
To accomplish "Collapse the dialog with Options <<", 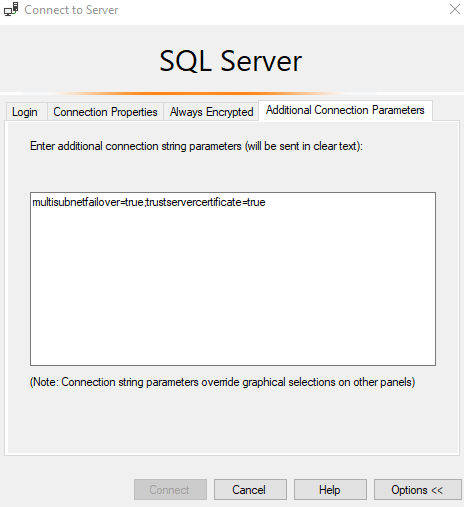I will pyautogui.click(x=417, y=490).
